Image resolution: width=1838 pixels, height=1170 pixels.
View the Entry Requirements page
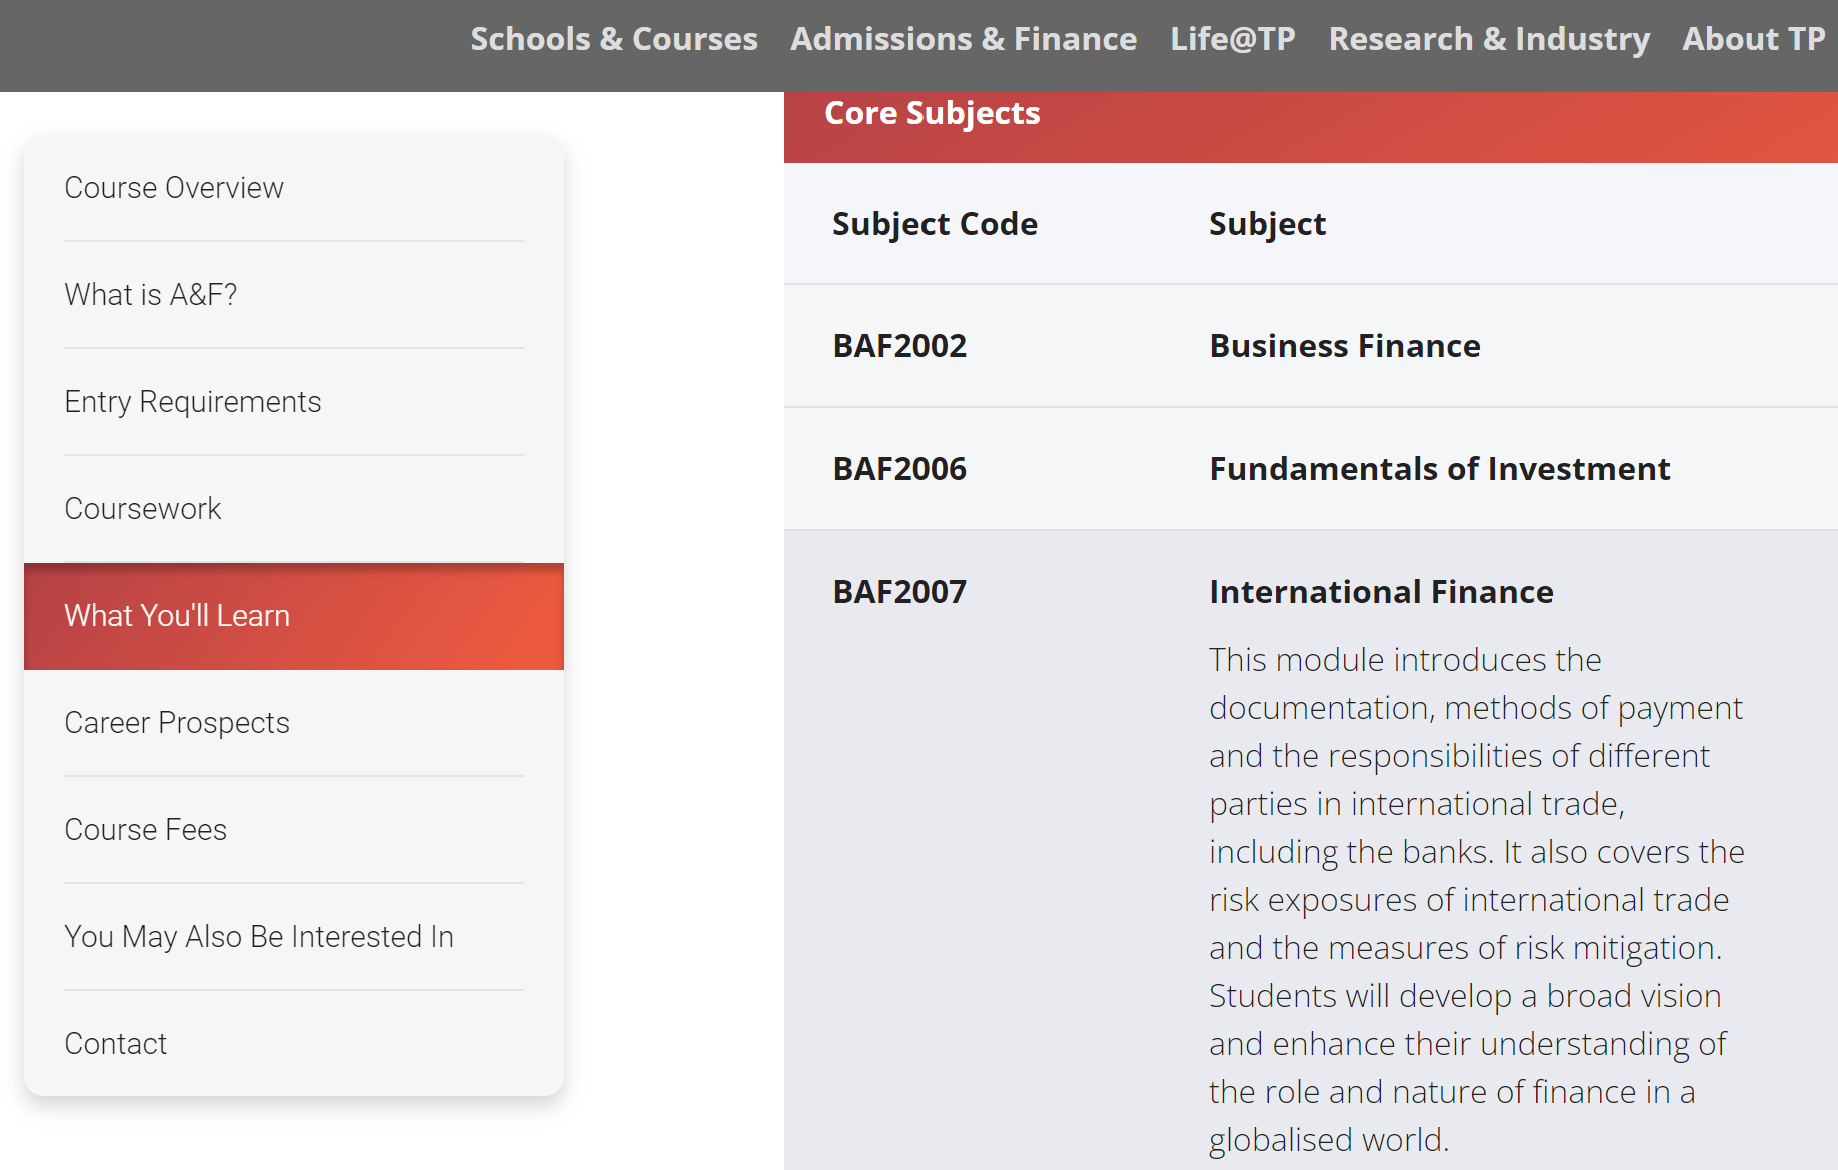[x=193, y=401]
